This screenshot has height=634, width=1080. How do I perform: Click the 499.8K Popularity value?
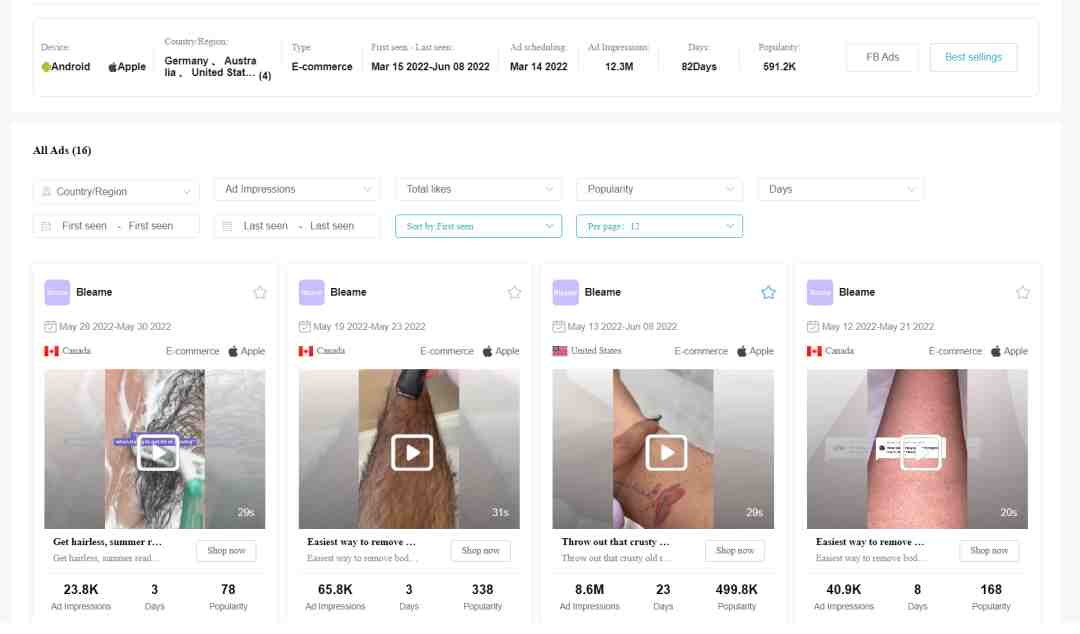coord(736,590)
